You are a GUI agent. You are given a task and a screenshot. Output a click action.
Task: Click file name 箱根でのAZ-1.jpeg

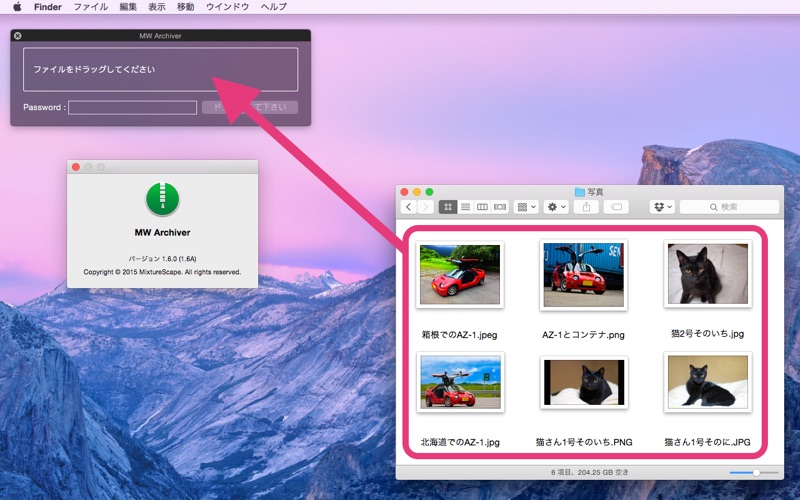[x=459, y=335]
